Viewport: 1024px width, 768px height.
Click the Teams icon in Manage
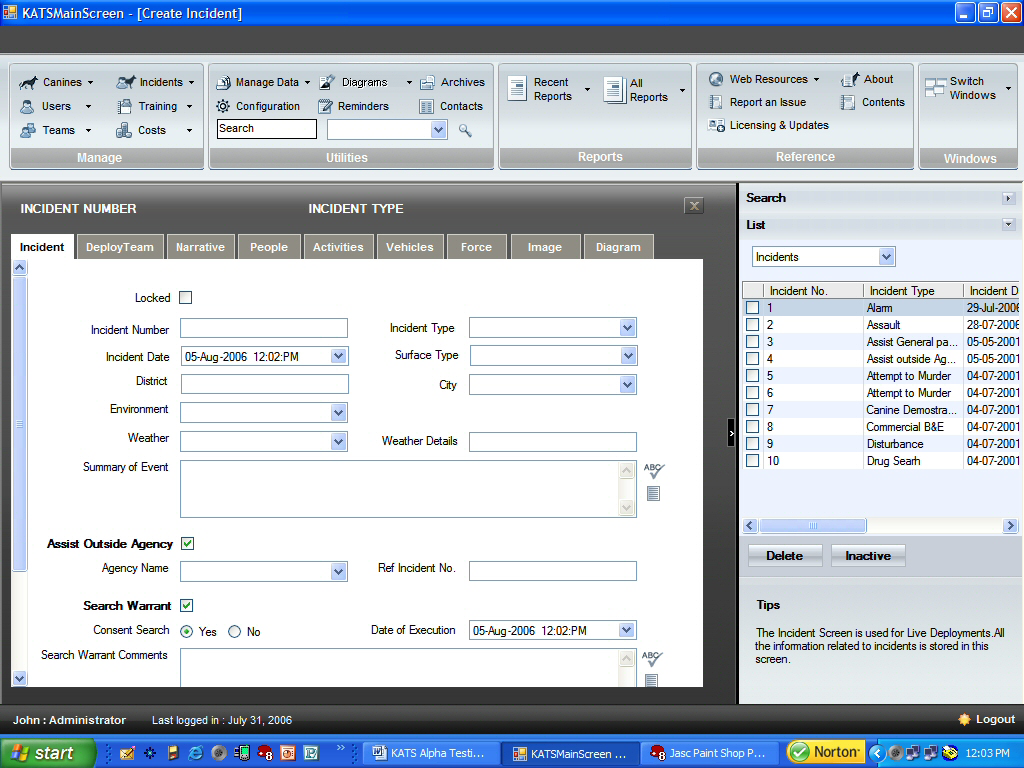coord(27,131)
